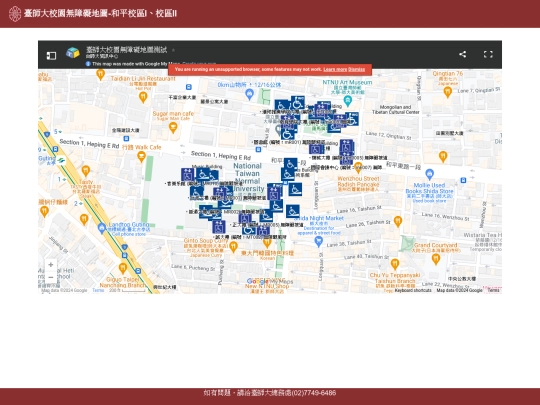
Task: Click the 臺師大校園無障礙地圖測試 map title
Action: tap(126, 50)
